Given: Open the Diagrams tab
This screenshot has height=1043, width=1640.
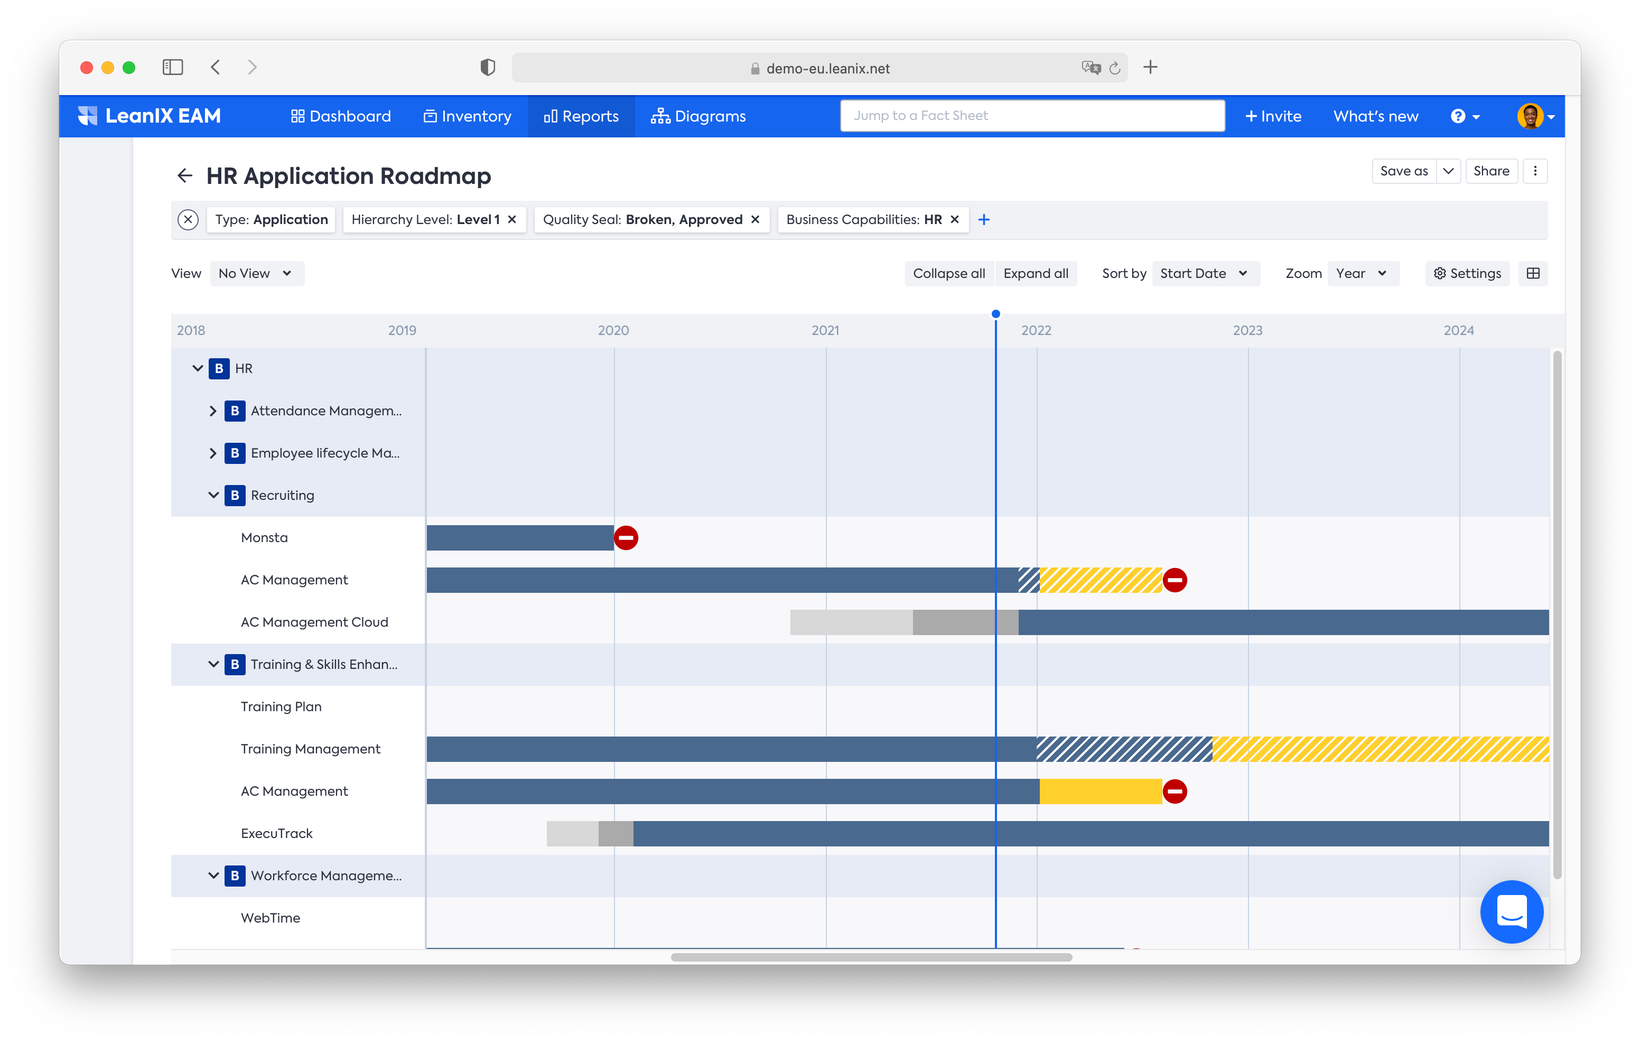Looking at the screenshot, I should click(x=698, y=117).
